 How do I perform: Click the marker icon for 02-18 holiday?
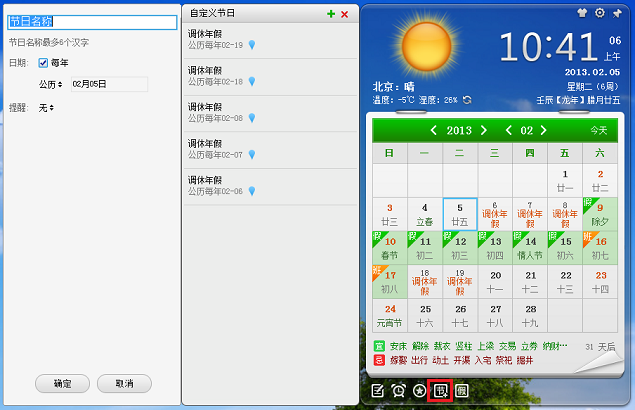pyautogui.click(x=252, y=81)
